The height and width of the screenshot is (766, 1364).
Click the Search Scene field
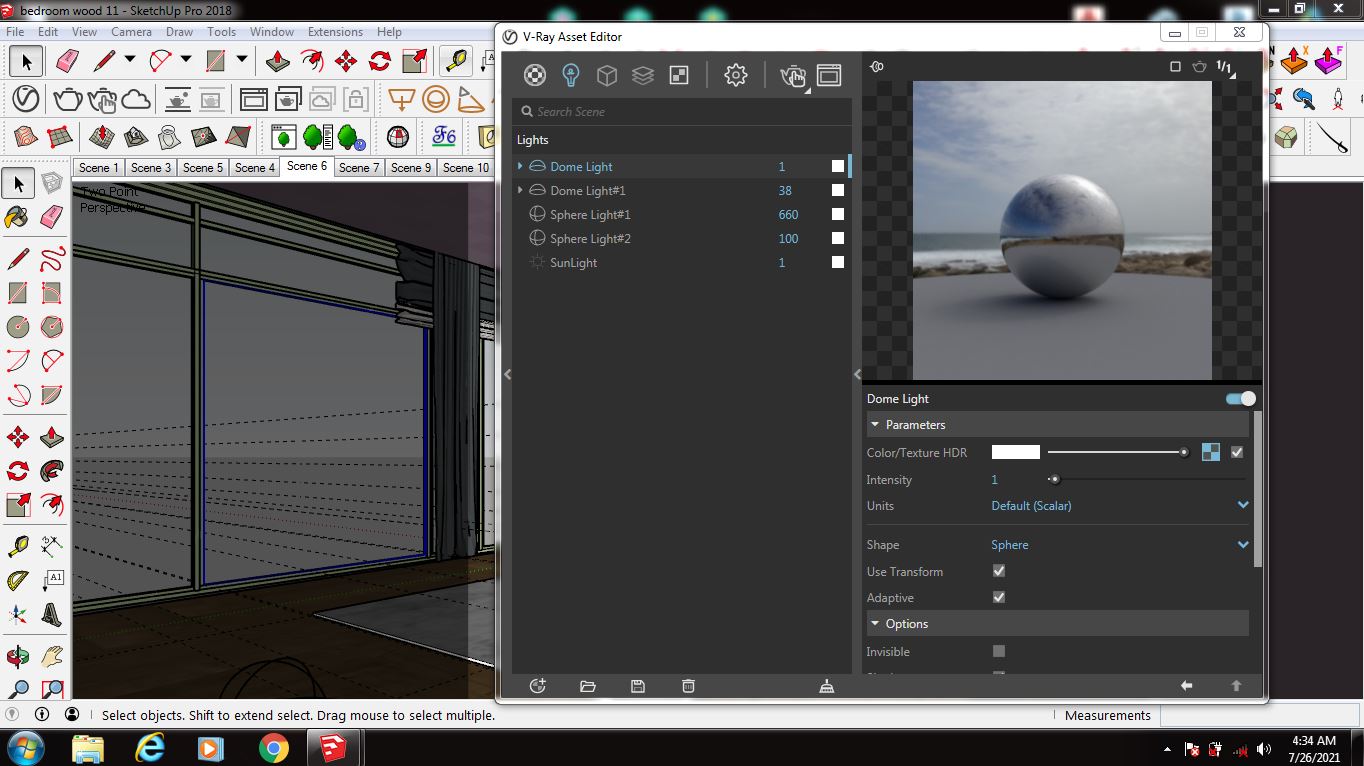[x=682, y=112]
